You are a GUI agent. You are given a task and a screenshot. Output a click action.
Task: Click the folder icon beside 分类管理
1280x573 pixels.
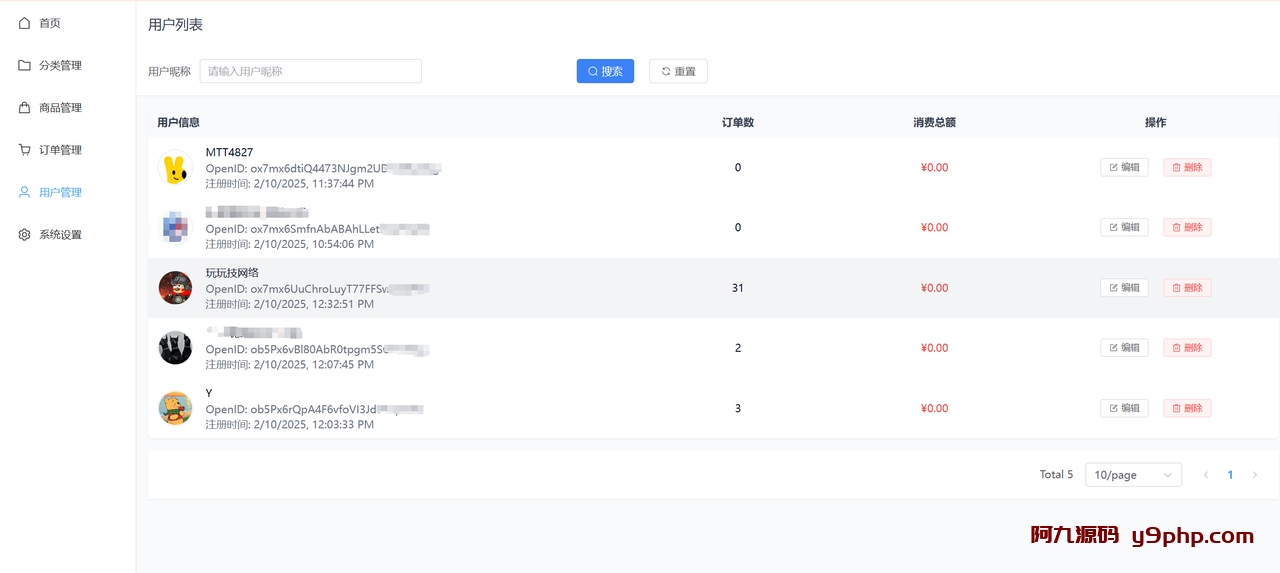pos(25,65)
